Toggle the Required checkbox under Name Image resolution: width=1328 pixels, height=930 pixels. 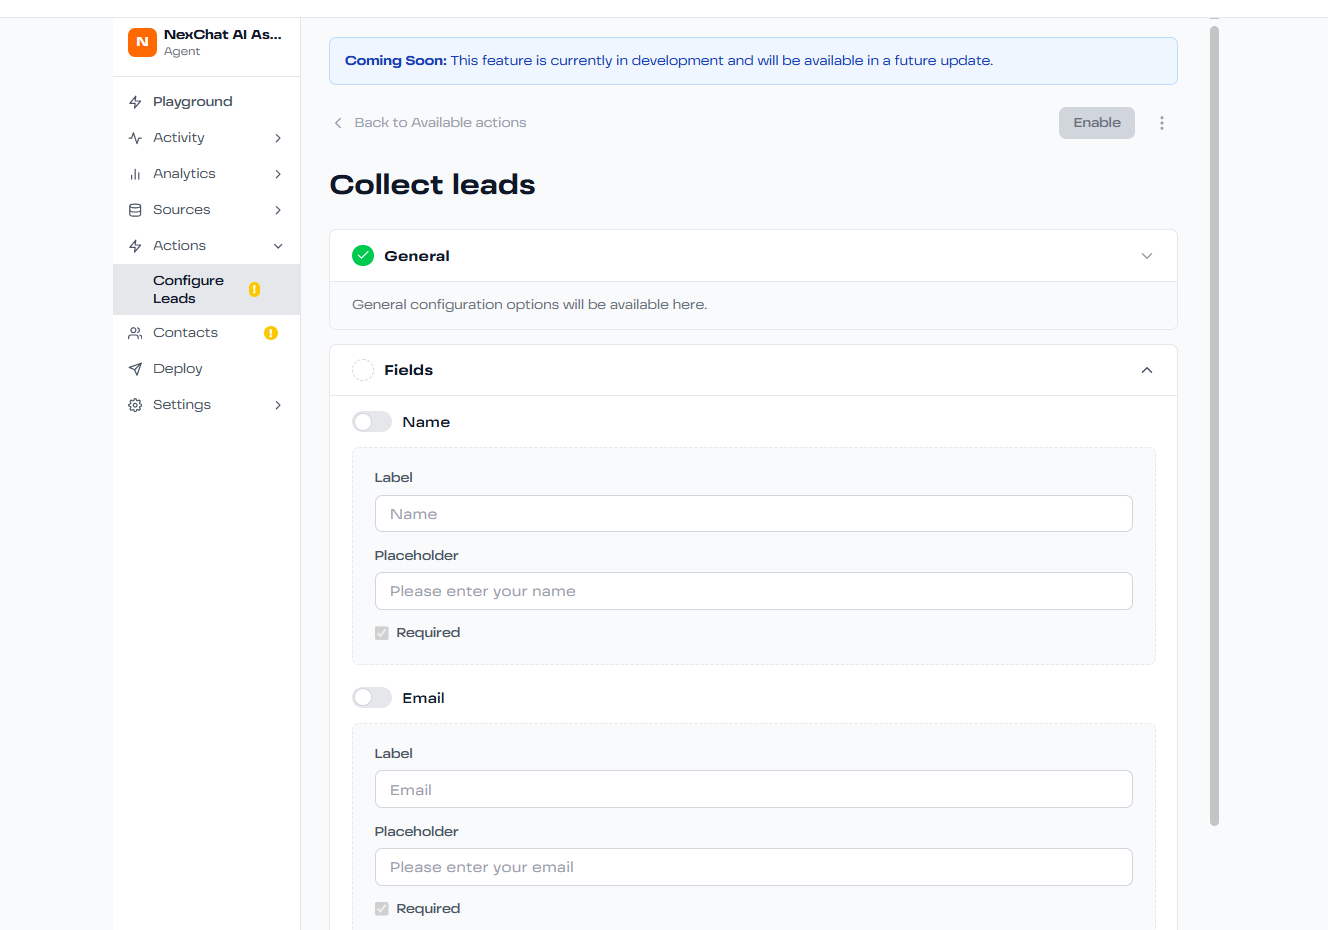pyautogui.click(x=382, y=633)
